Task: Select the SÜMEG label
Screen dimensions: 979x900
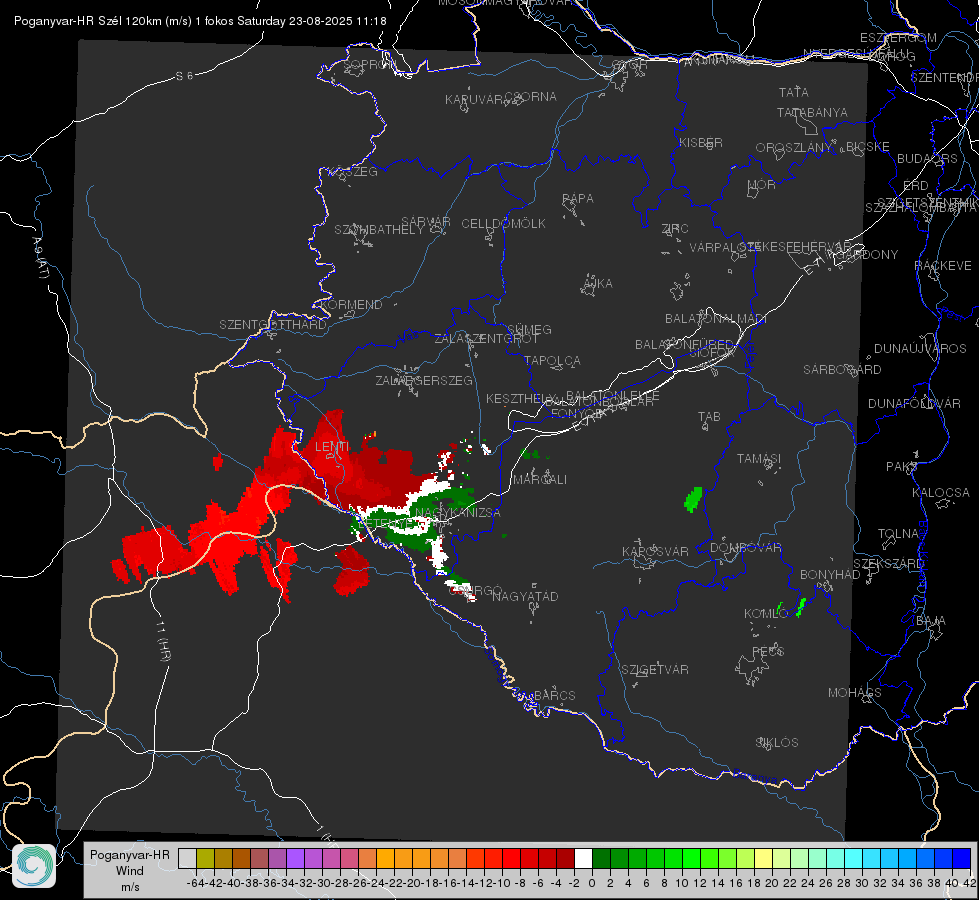Action: coord(529,329)
